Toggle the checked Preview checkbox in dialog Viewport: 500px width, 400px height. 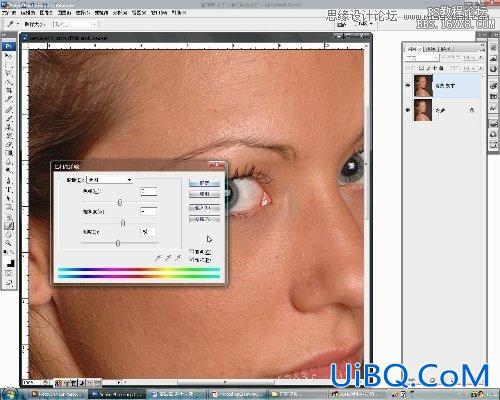click(191, 259)
